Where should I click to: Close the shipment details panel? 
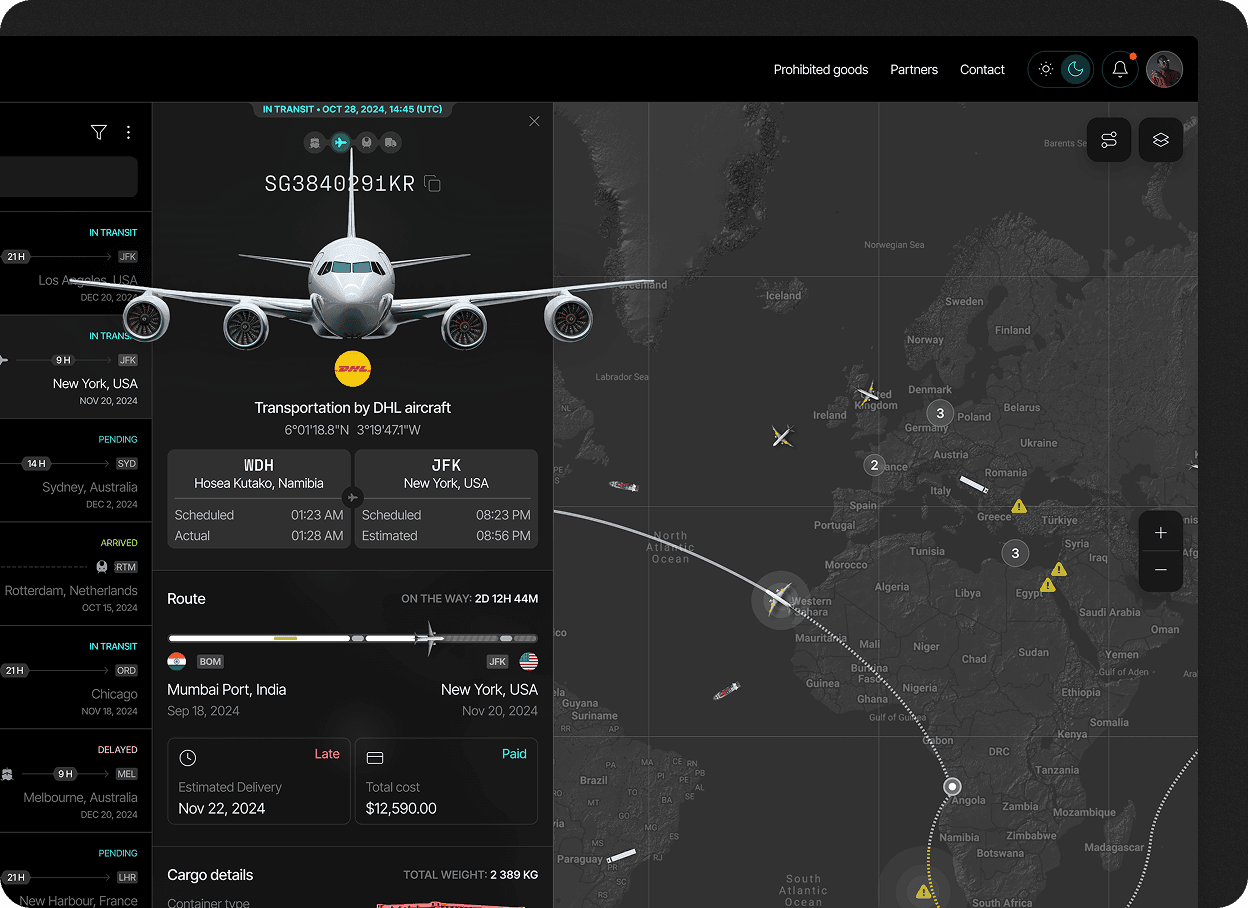534,121
